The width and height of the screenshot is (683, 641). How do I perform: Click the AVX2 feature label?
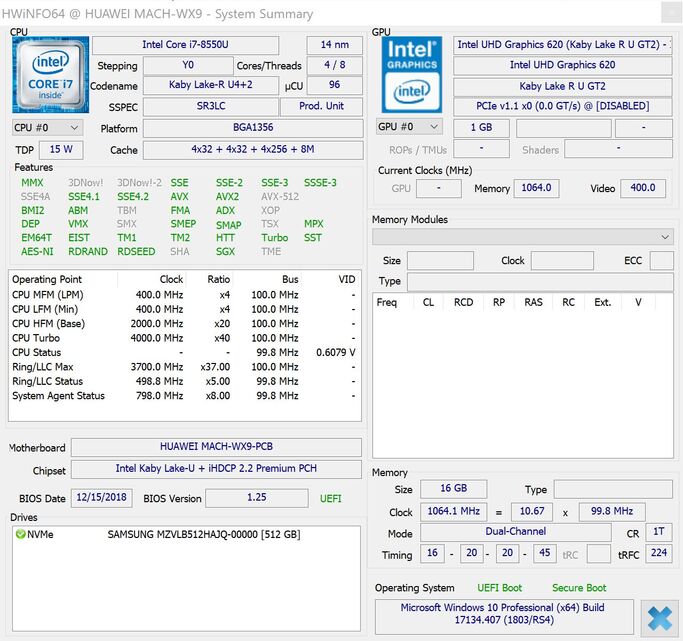(x=227, y=197)
